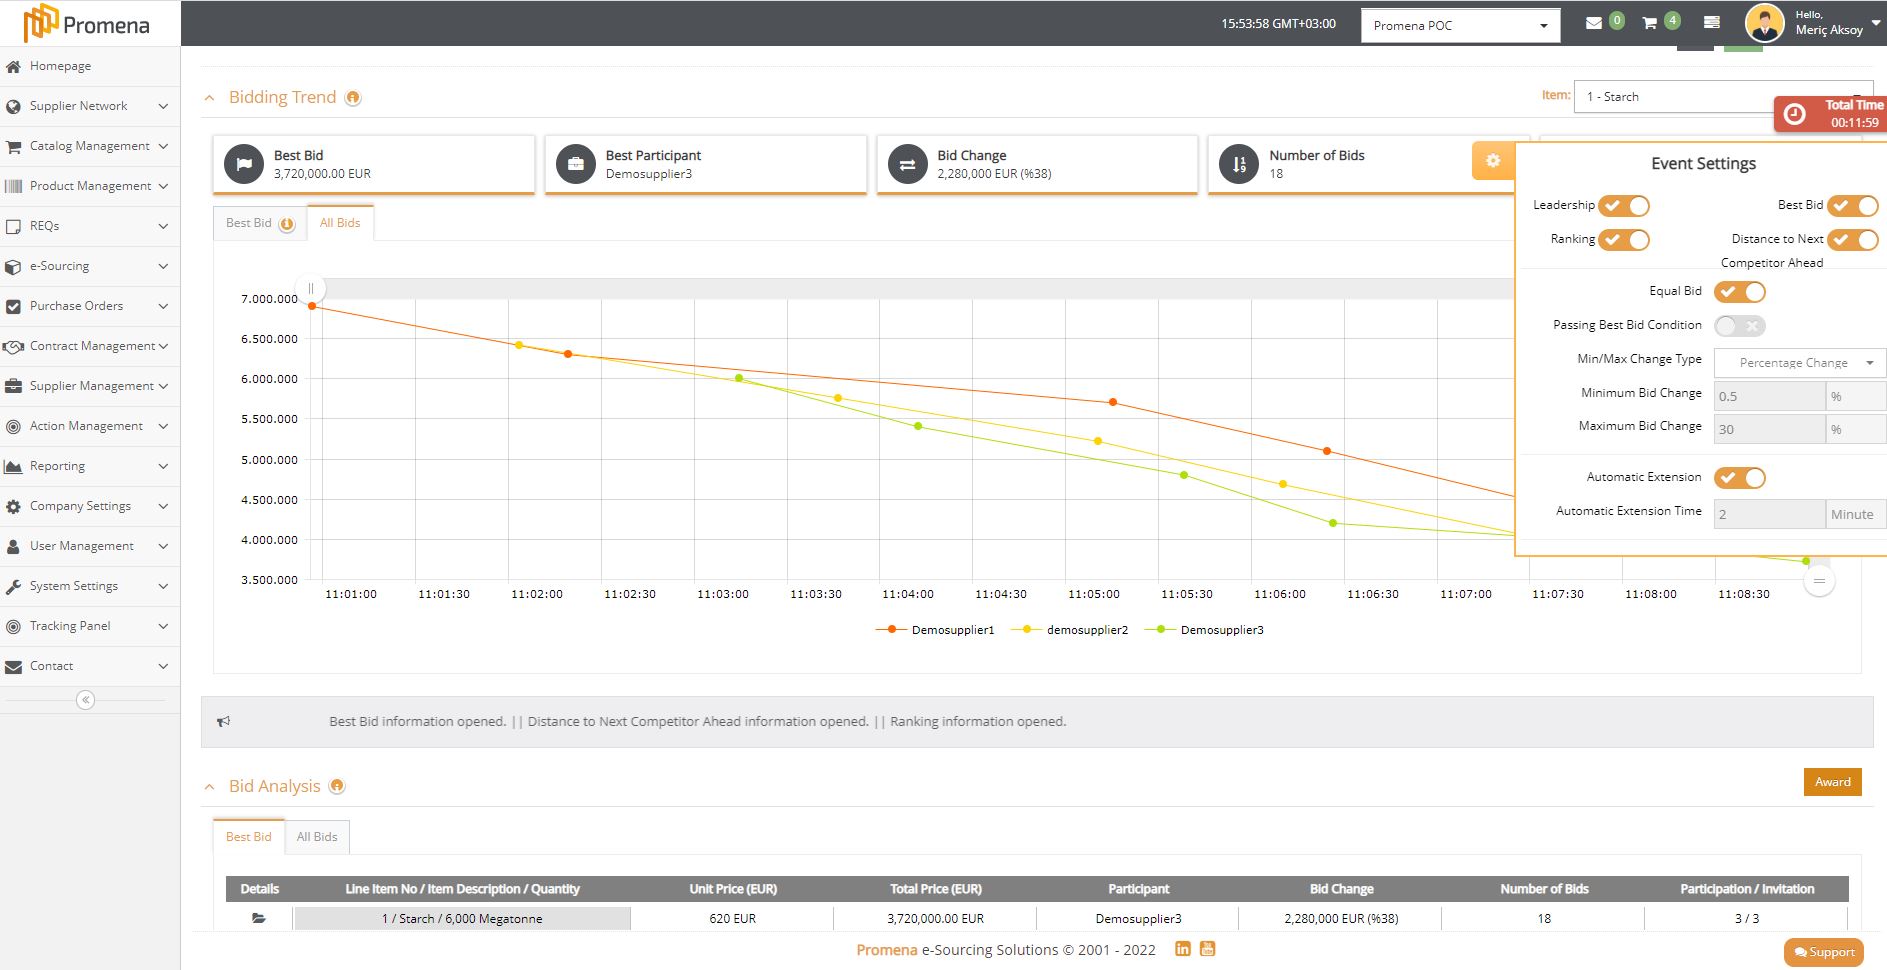This screenshot has width=1887, height=970.
Task: Click the Bid Analysis info icon
Action: (x=337, y=786)
